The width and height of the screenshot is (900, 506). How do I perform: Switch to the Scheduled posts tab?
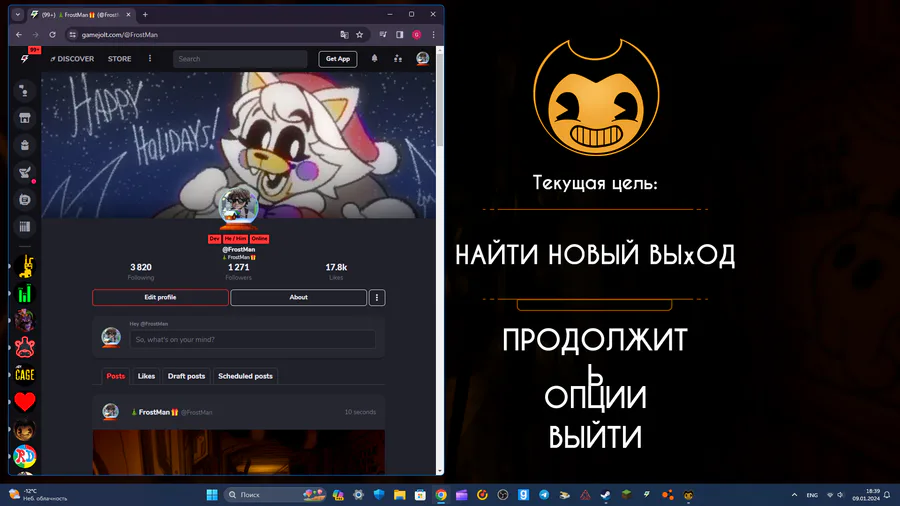pos(245,376)
